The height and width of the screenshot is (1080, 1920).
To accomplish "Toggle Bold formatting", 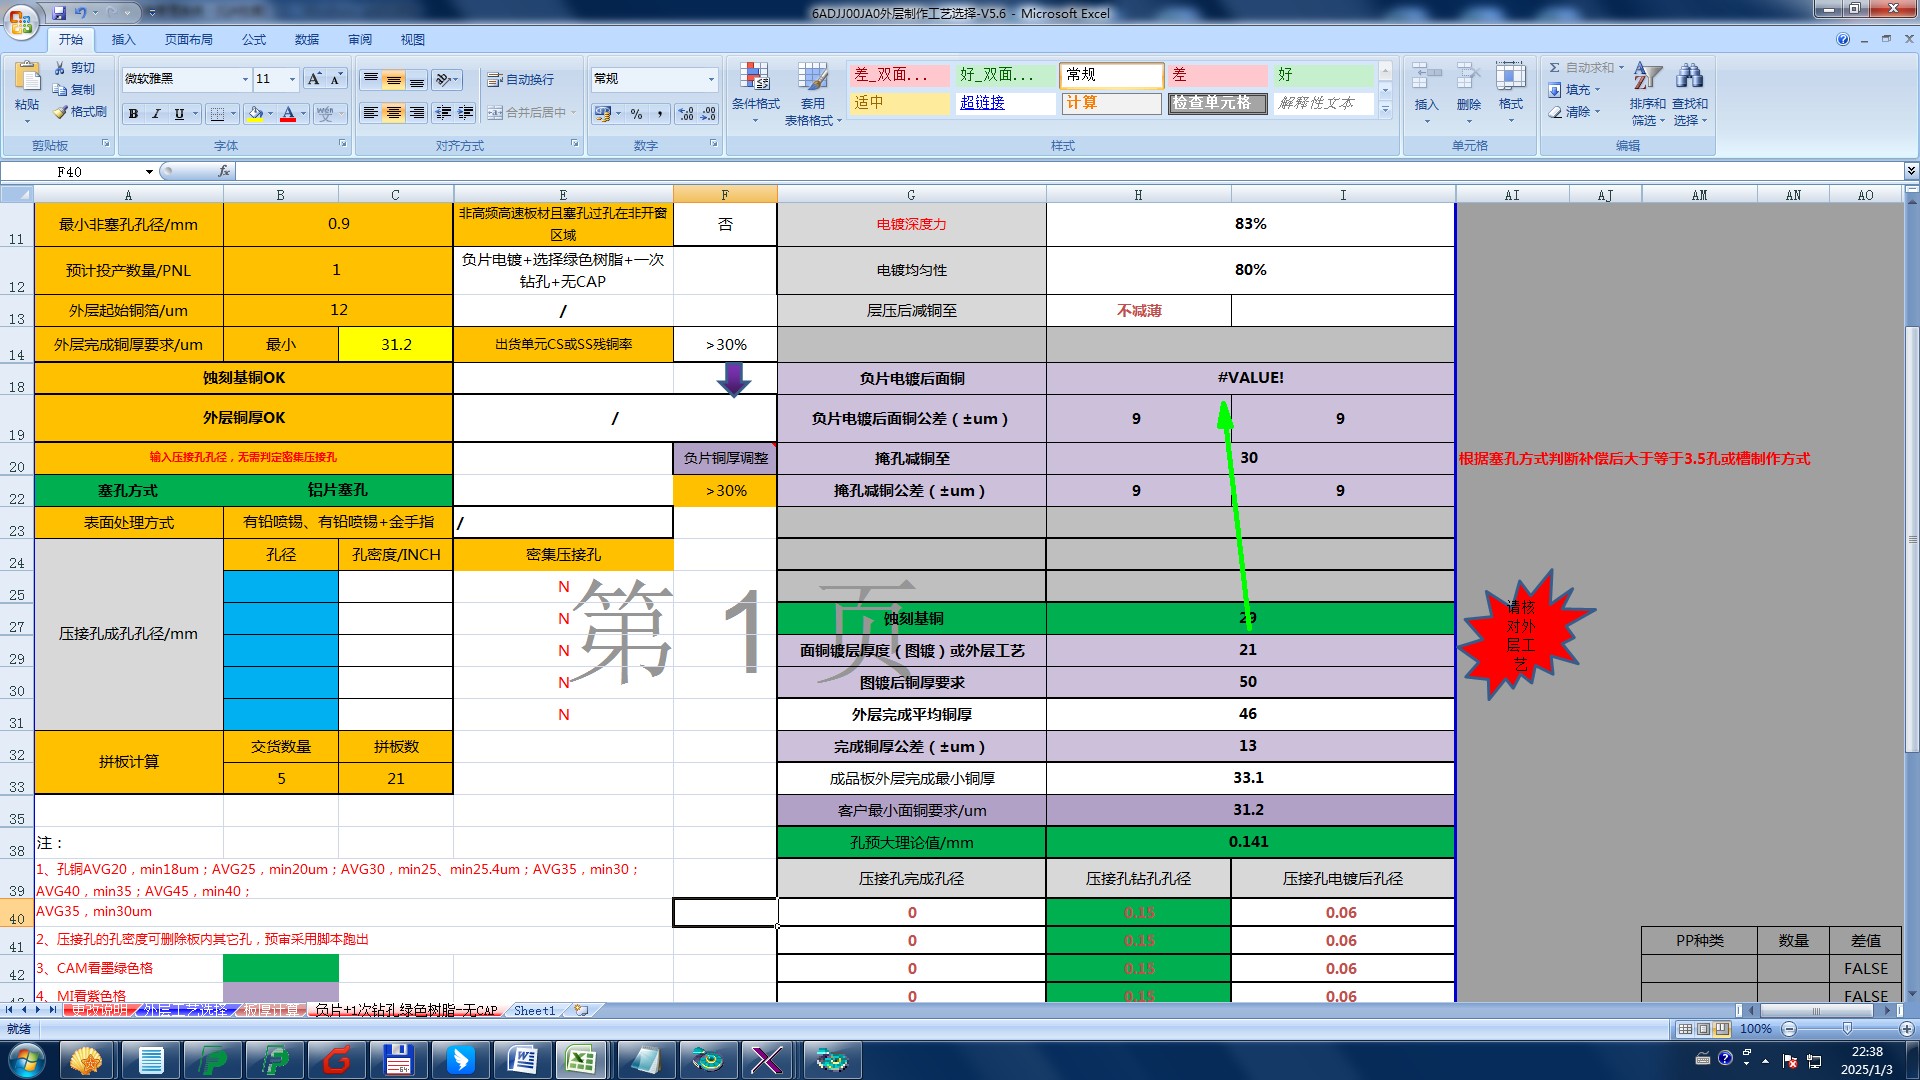I will coord(133,114).
